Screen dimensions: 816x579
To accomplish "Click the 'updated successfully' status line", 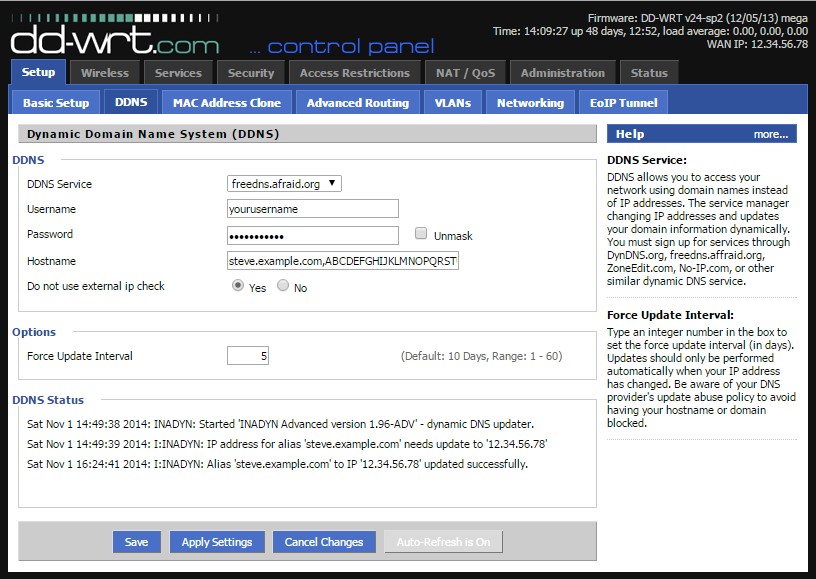I will pos(277,464).
